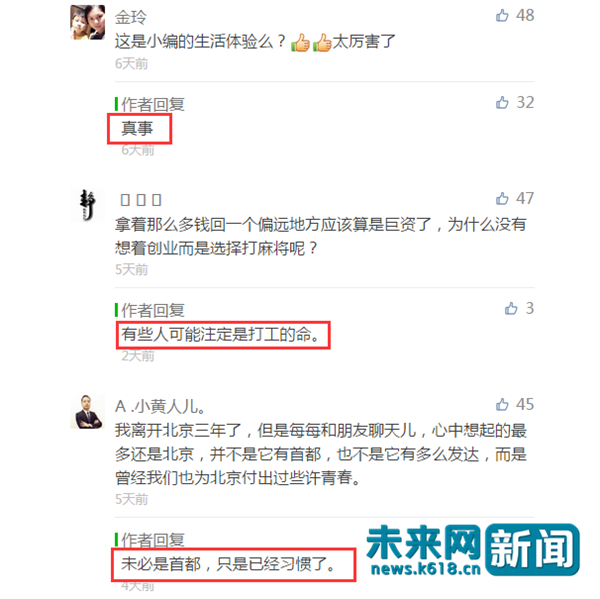Click thumbs-up on comment with 47 likes
This screenshot has width=600, height=599.
(502, 198)
